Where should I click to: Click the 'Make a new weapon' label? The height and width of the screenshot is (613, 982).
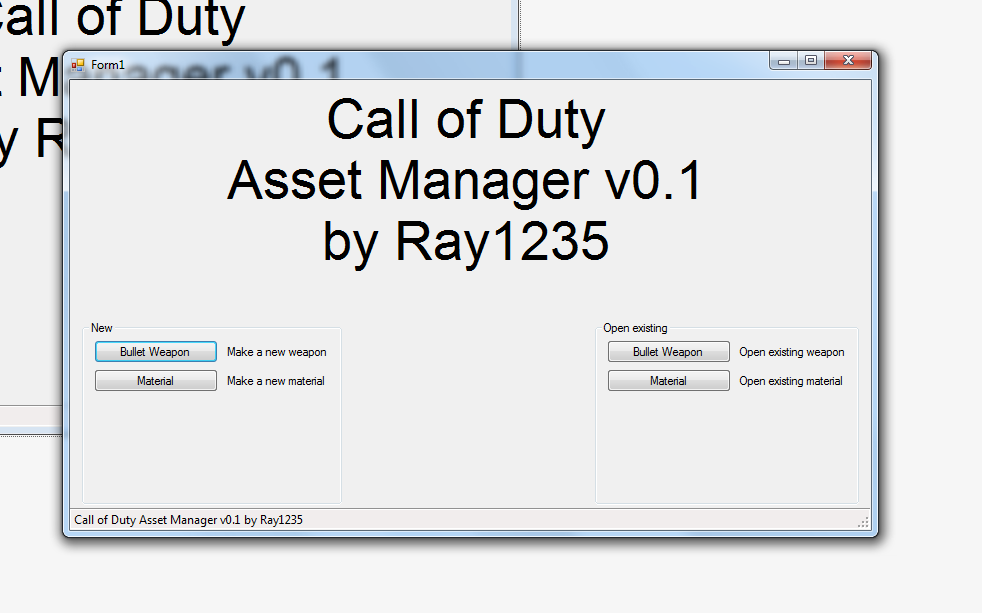(x=277, y=352)
